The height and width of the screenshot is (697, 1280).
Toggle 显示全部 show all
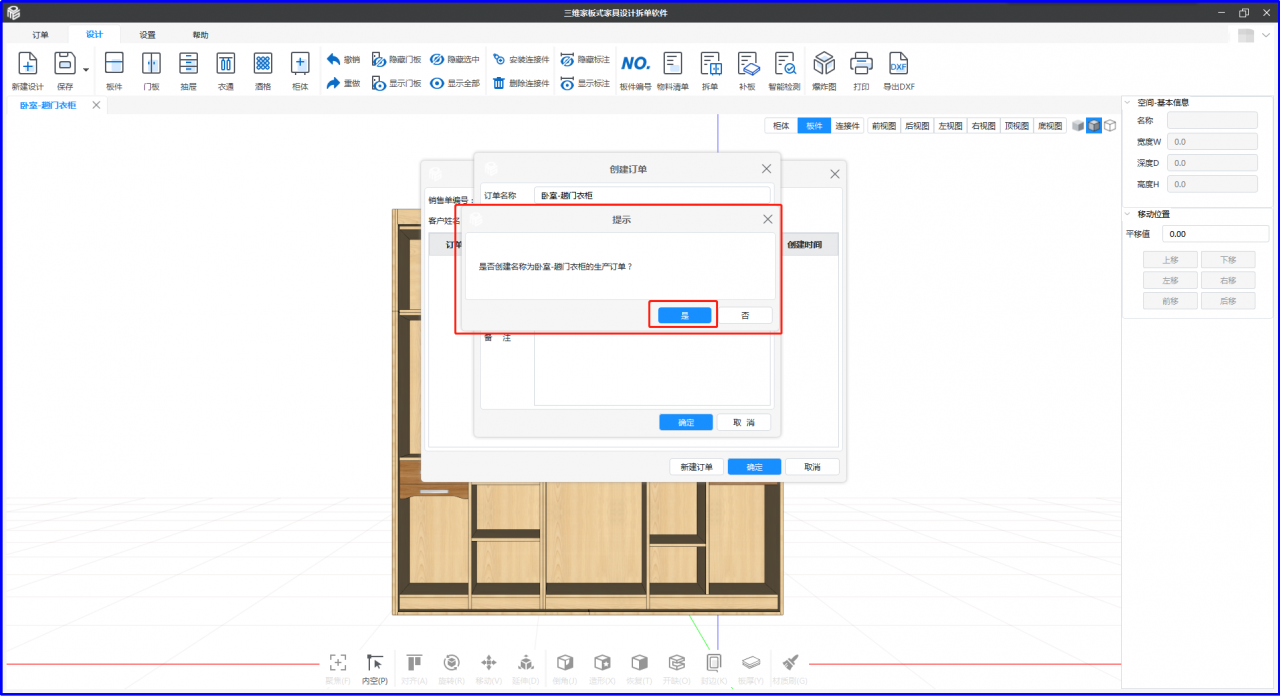point(455,83)
